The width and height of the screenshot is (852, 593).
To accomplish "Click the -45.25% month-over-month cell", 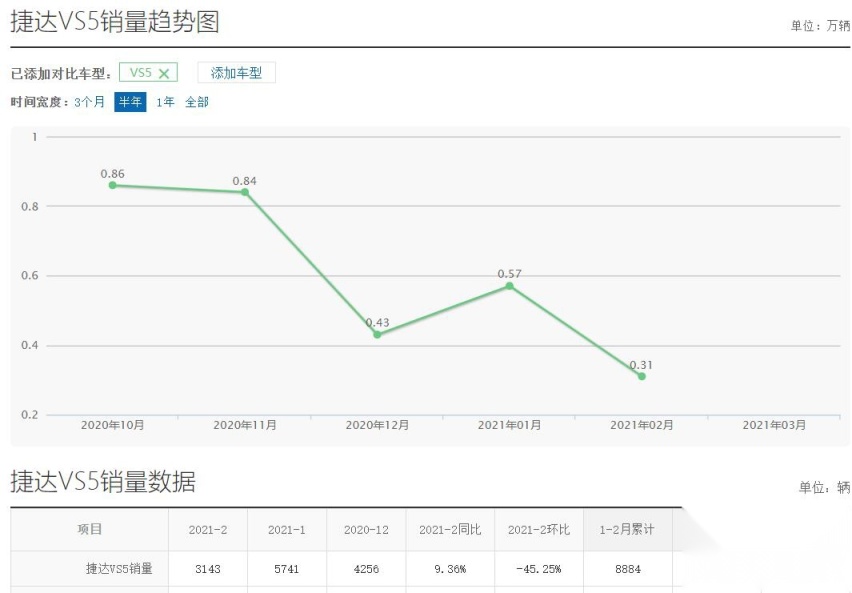I will 538,569.
